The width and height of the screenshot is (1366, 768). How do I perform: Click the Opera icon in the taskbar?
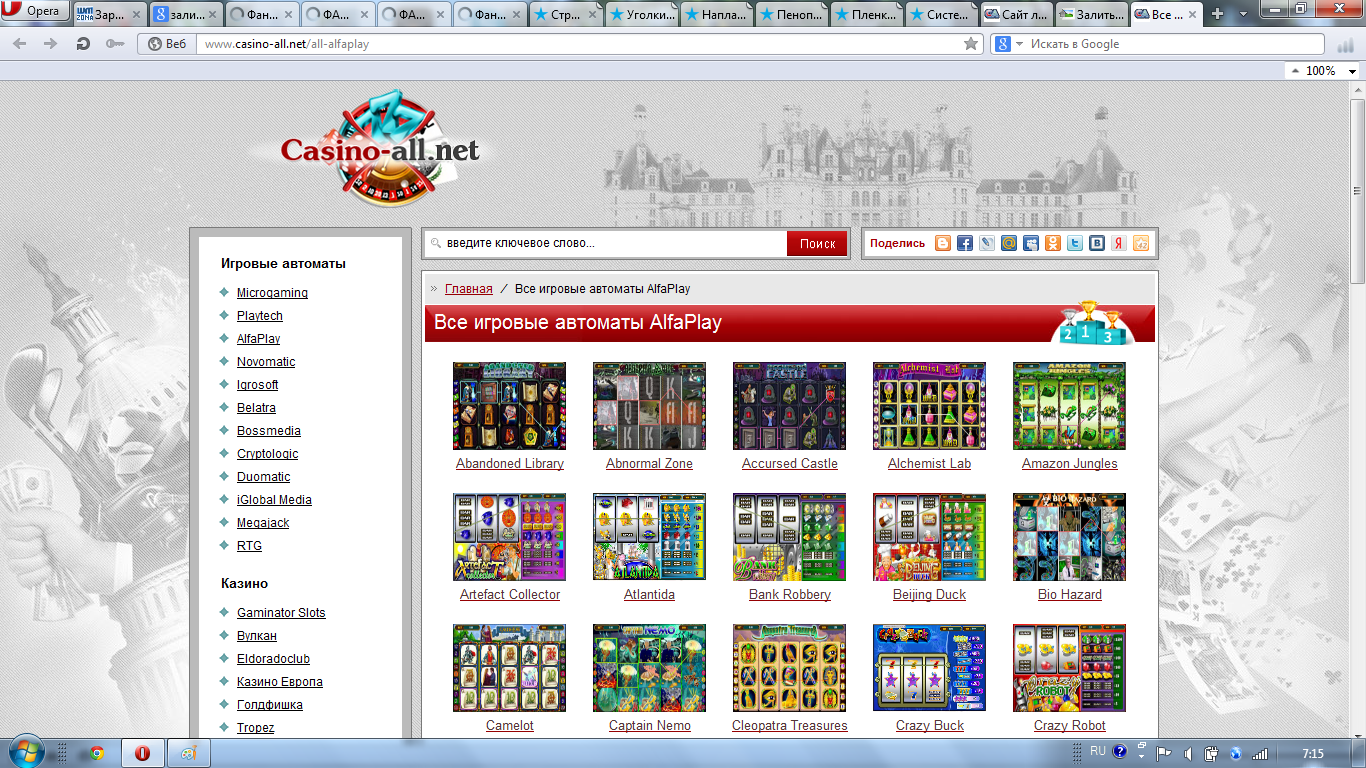pos(143,753)
